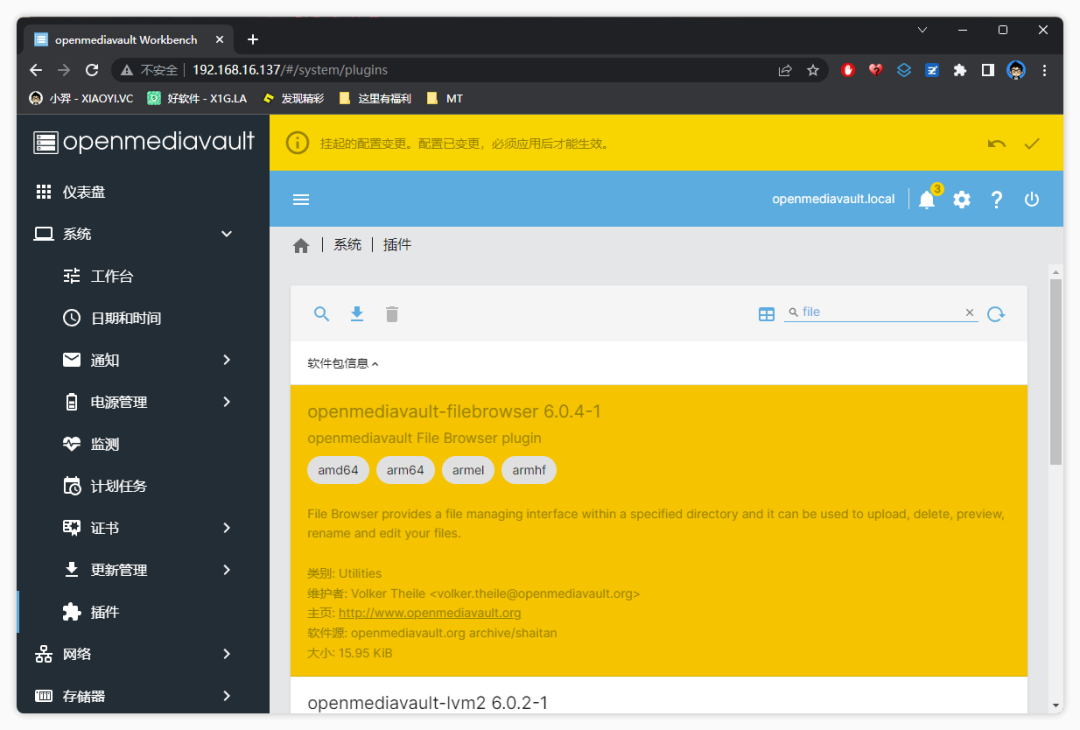This screenshot has width=1080, height=730.
Task: Click the power menu icon
Action: [1031, 200]
